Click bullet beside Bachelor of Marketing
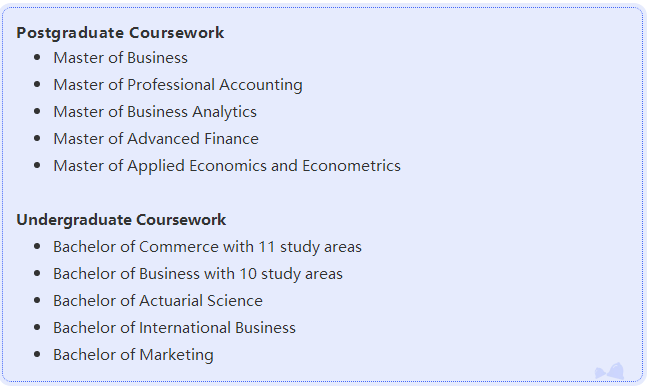This screenshot has height=386, width=648. pyautogui.click(x=37, y=354)
